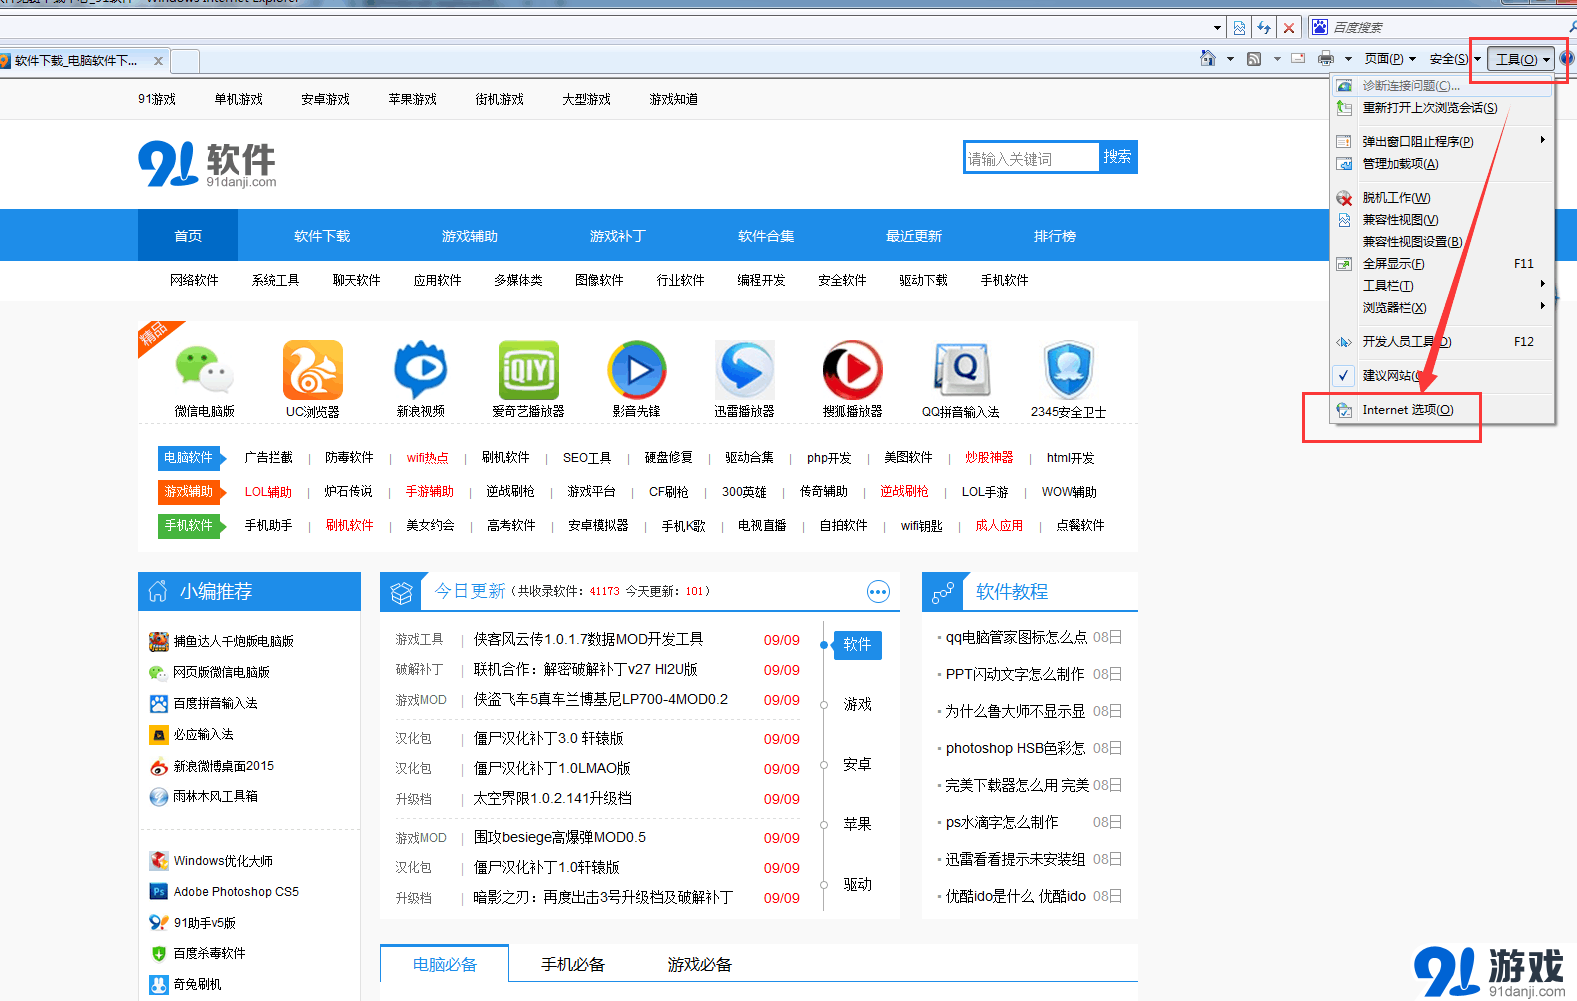The image size is (1577, 1001).
Task: Expand the 页面(P) dropdown
Action: coord(1390,59)
